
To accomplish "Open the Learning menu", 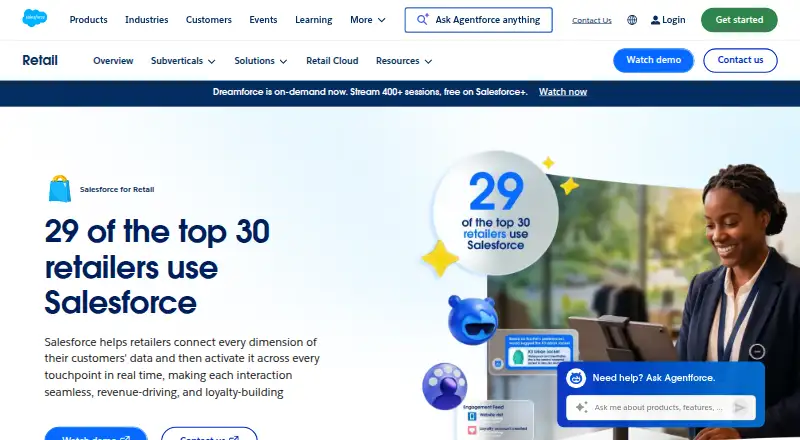I will tap(313, 20).
